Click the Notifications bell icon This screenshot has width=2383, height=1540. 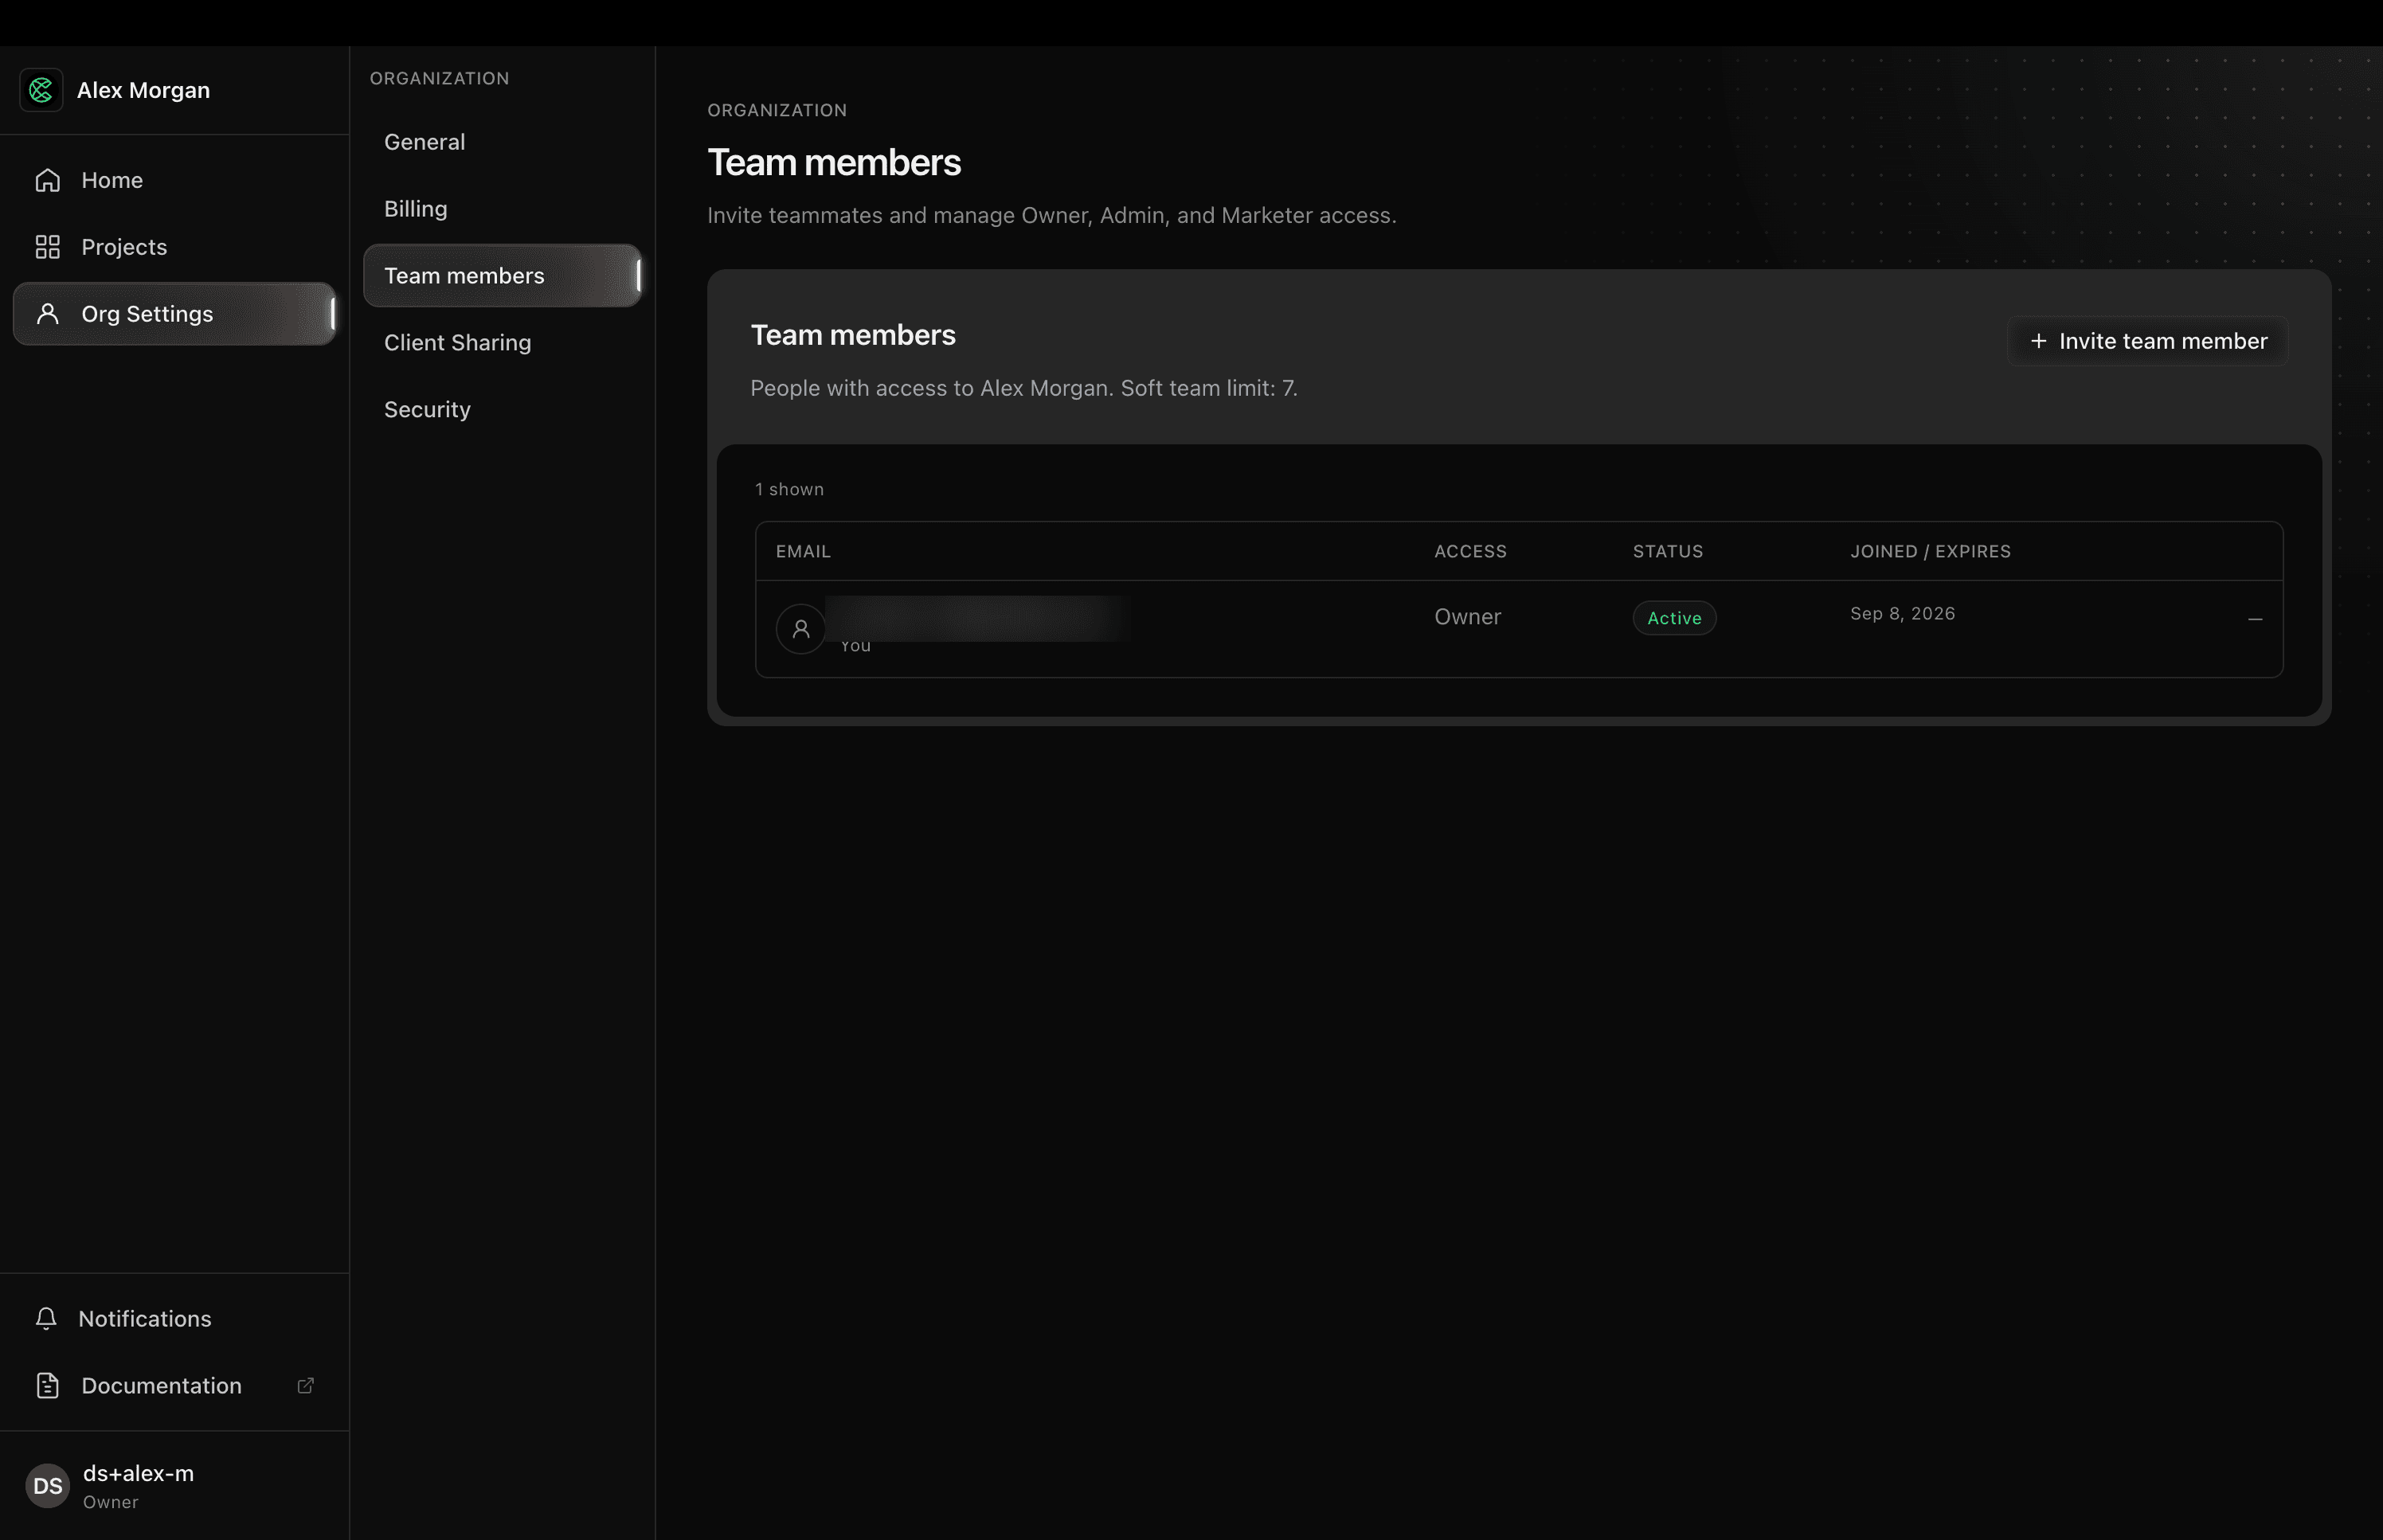click(x=46, y=1318)
